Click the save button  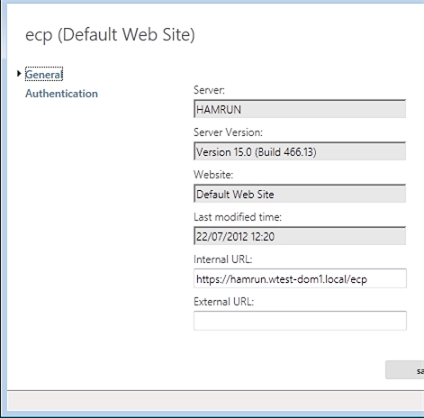405,370
